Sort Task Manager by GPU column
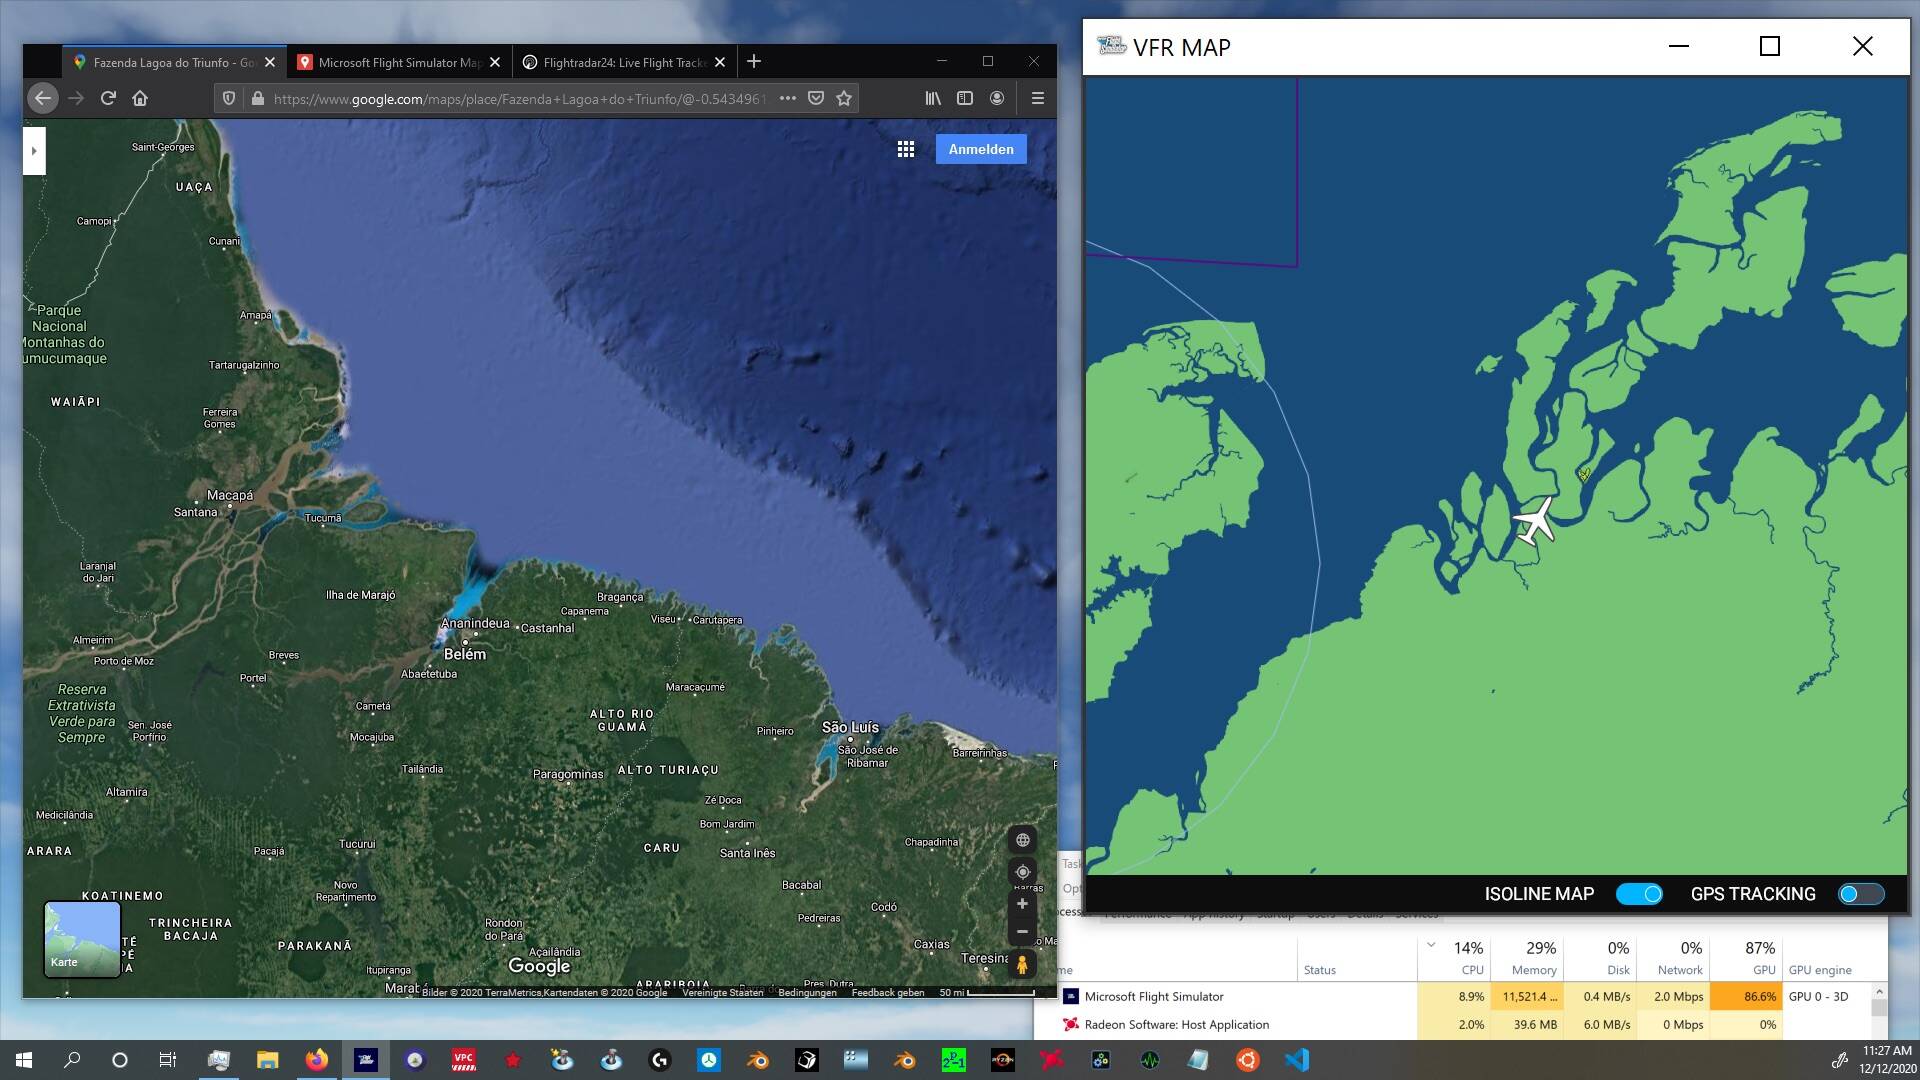The height and width of the screenshot is (1080, 1920). [1746, 957]
